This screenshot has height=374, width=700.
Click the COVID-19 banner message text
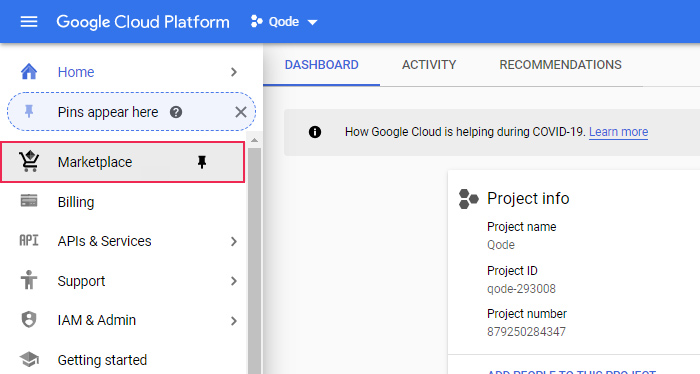tap(465, 132)
